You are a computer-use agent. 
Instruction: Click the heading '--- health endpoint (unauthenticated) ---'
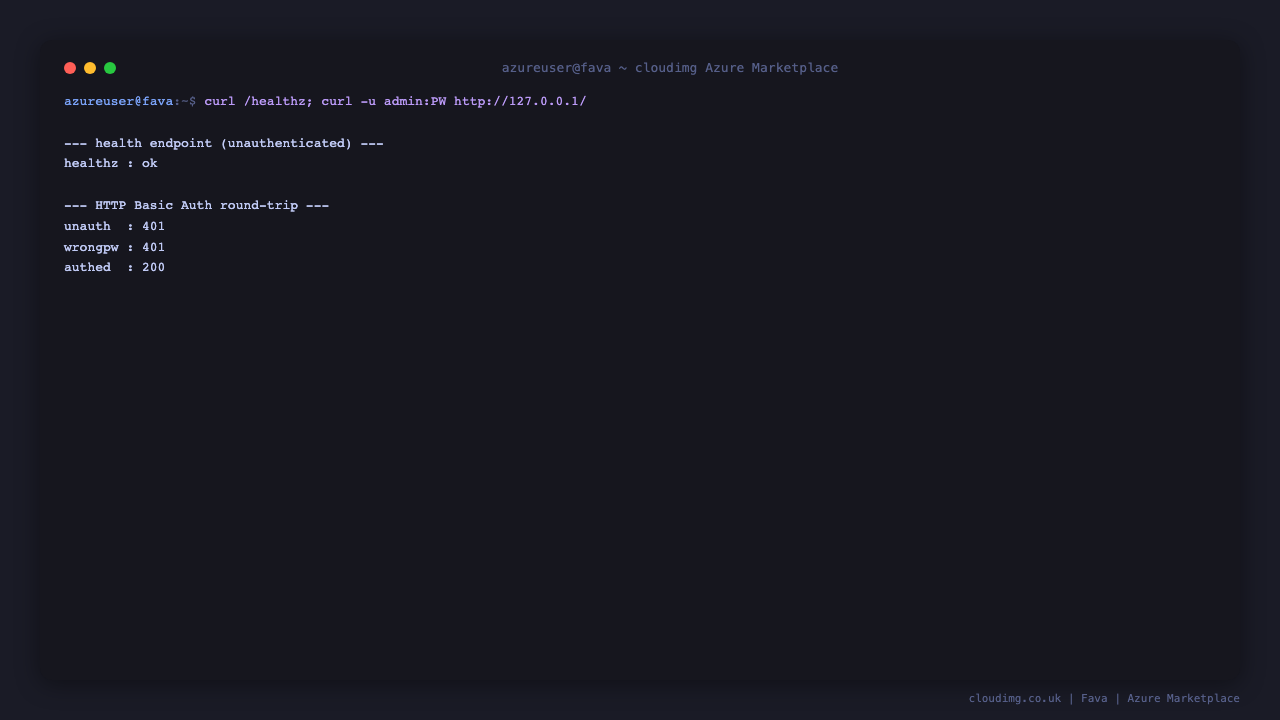(x=224, y=143)
